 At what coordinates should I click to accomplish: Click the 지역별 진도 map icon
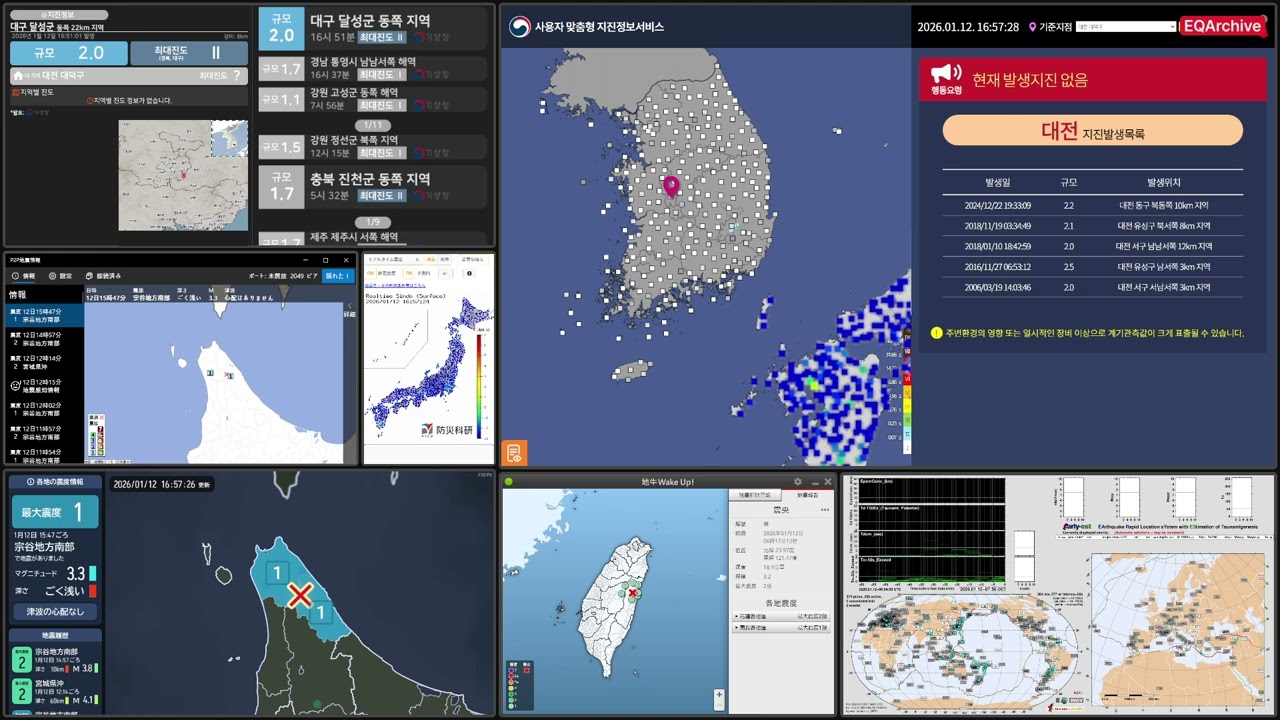[14, 92]
